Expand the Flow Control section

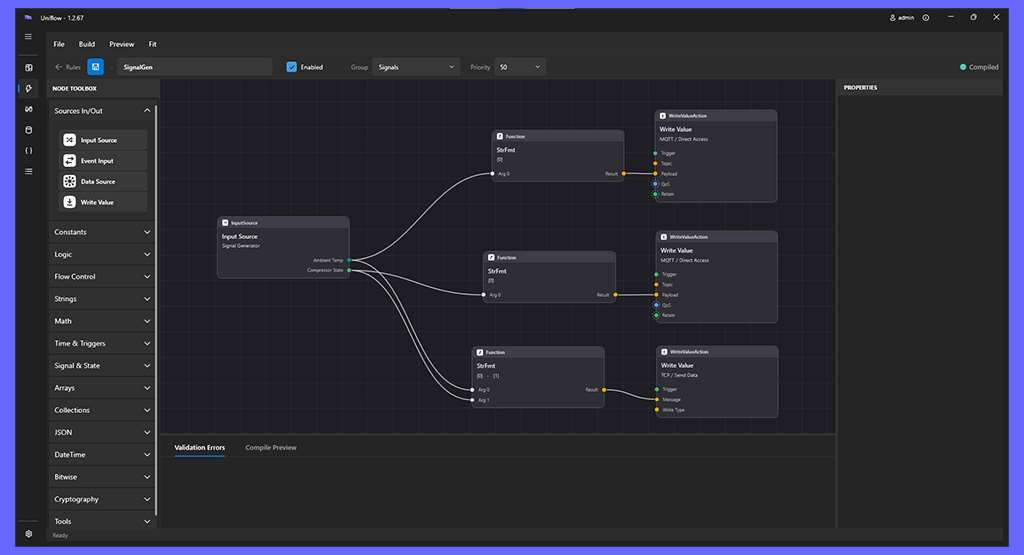(101, 276)
